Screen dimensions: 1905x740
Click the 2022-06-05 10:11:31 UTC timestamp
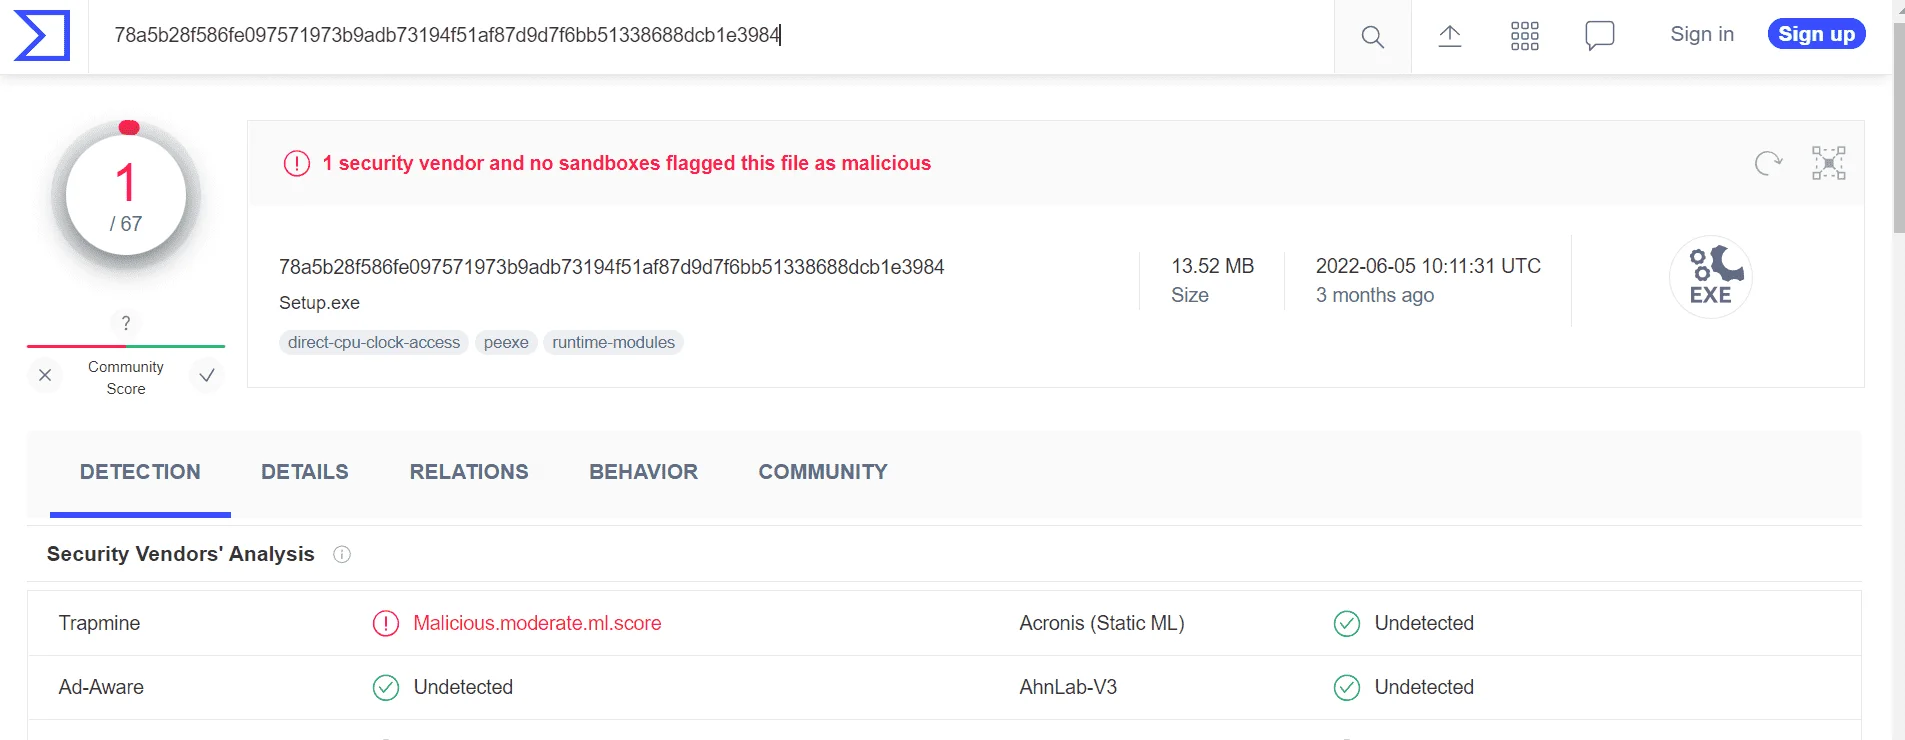tap(1428, 266)
